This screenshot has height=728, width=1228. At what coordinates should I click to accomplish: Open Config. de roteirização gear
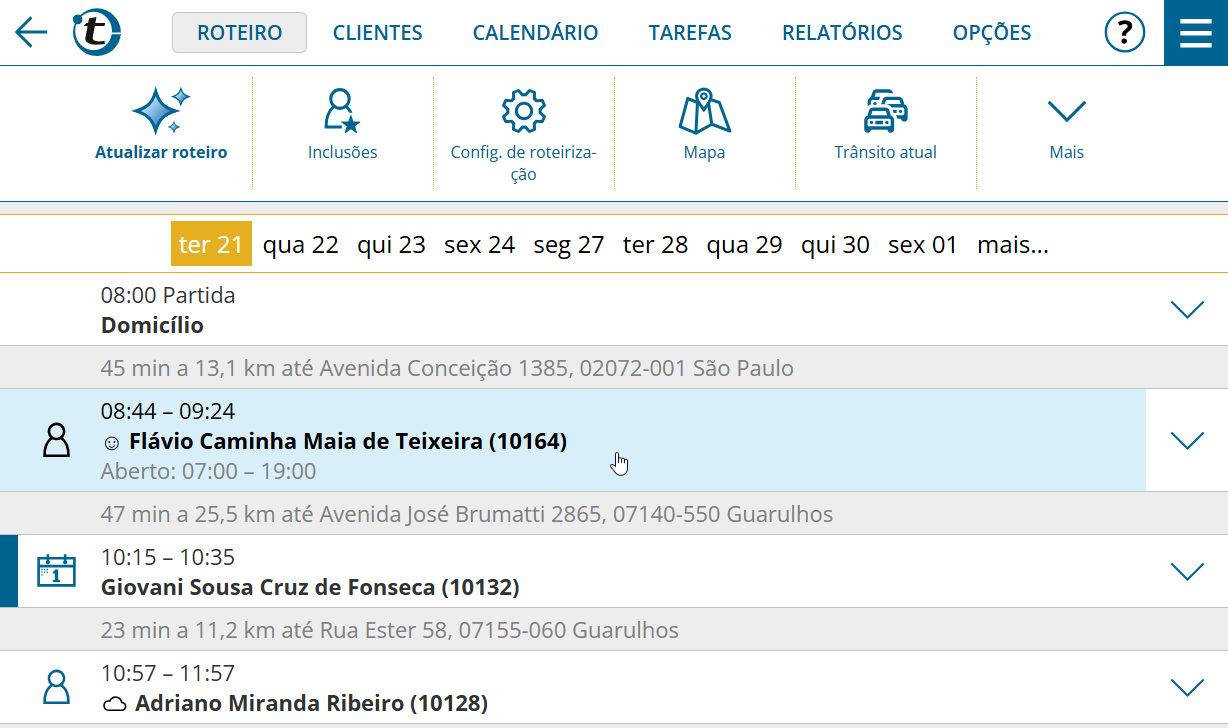[523, 112]
